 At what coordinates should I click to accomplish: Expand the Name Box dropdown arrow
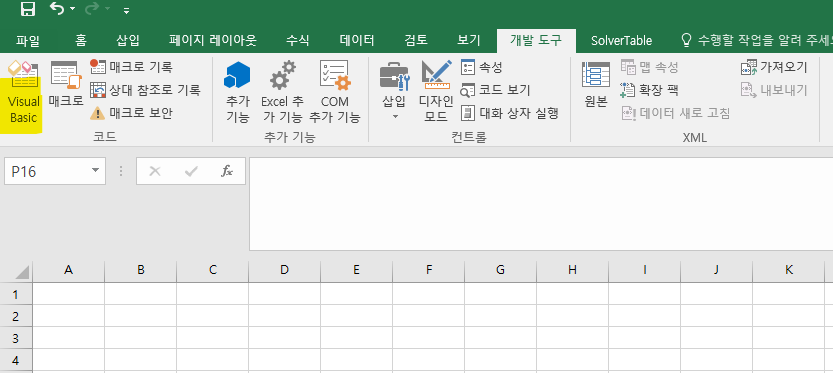coord(96,171)
